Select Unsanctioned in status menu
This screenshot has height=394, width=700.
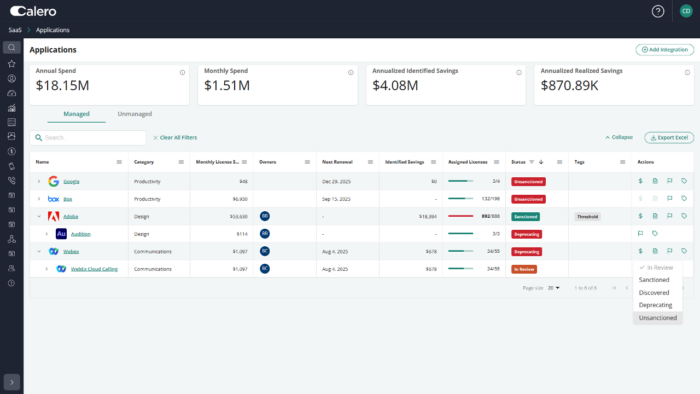658,318
